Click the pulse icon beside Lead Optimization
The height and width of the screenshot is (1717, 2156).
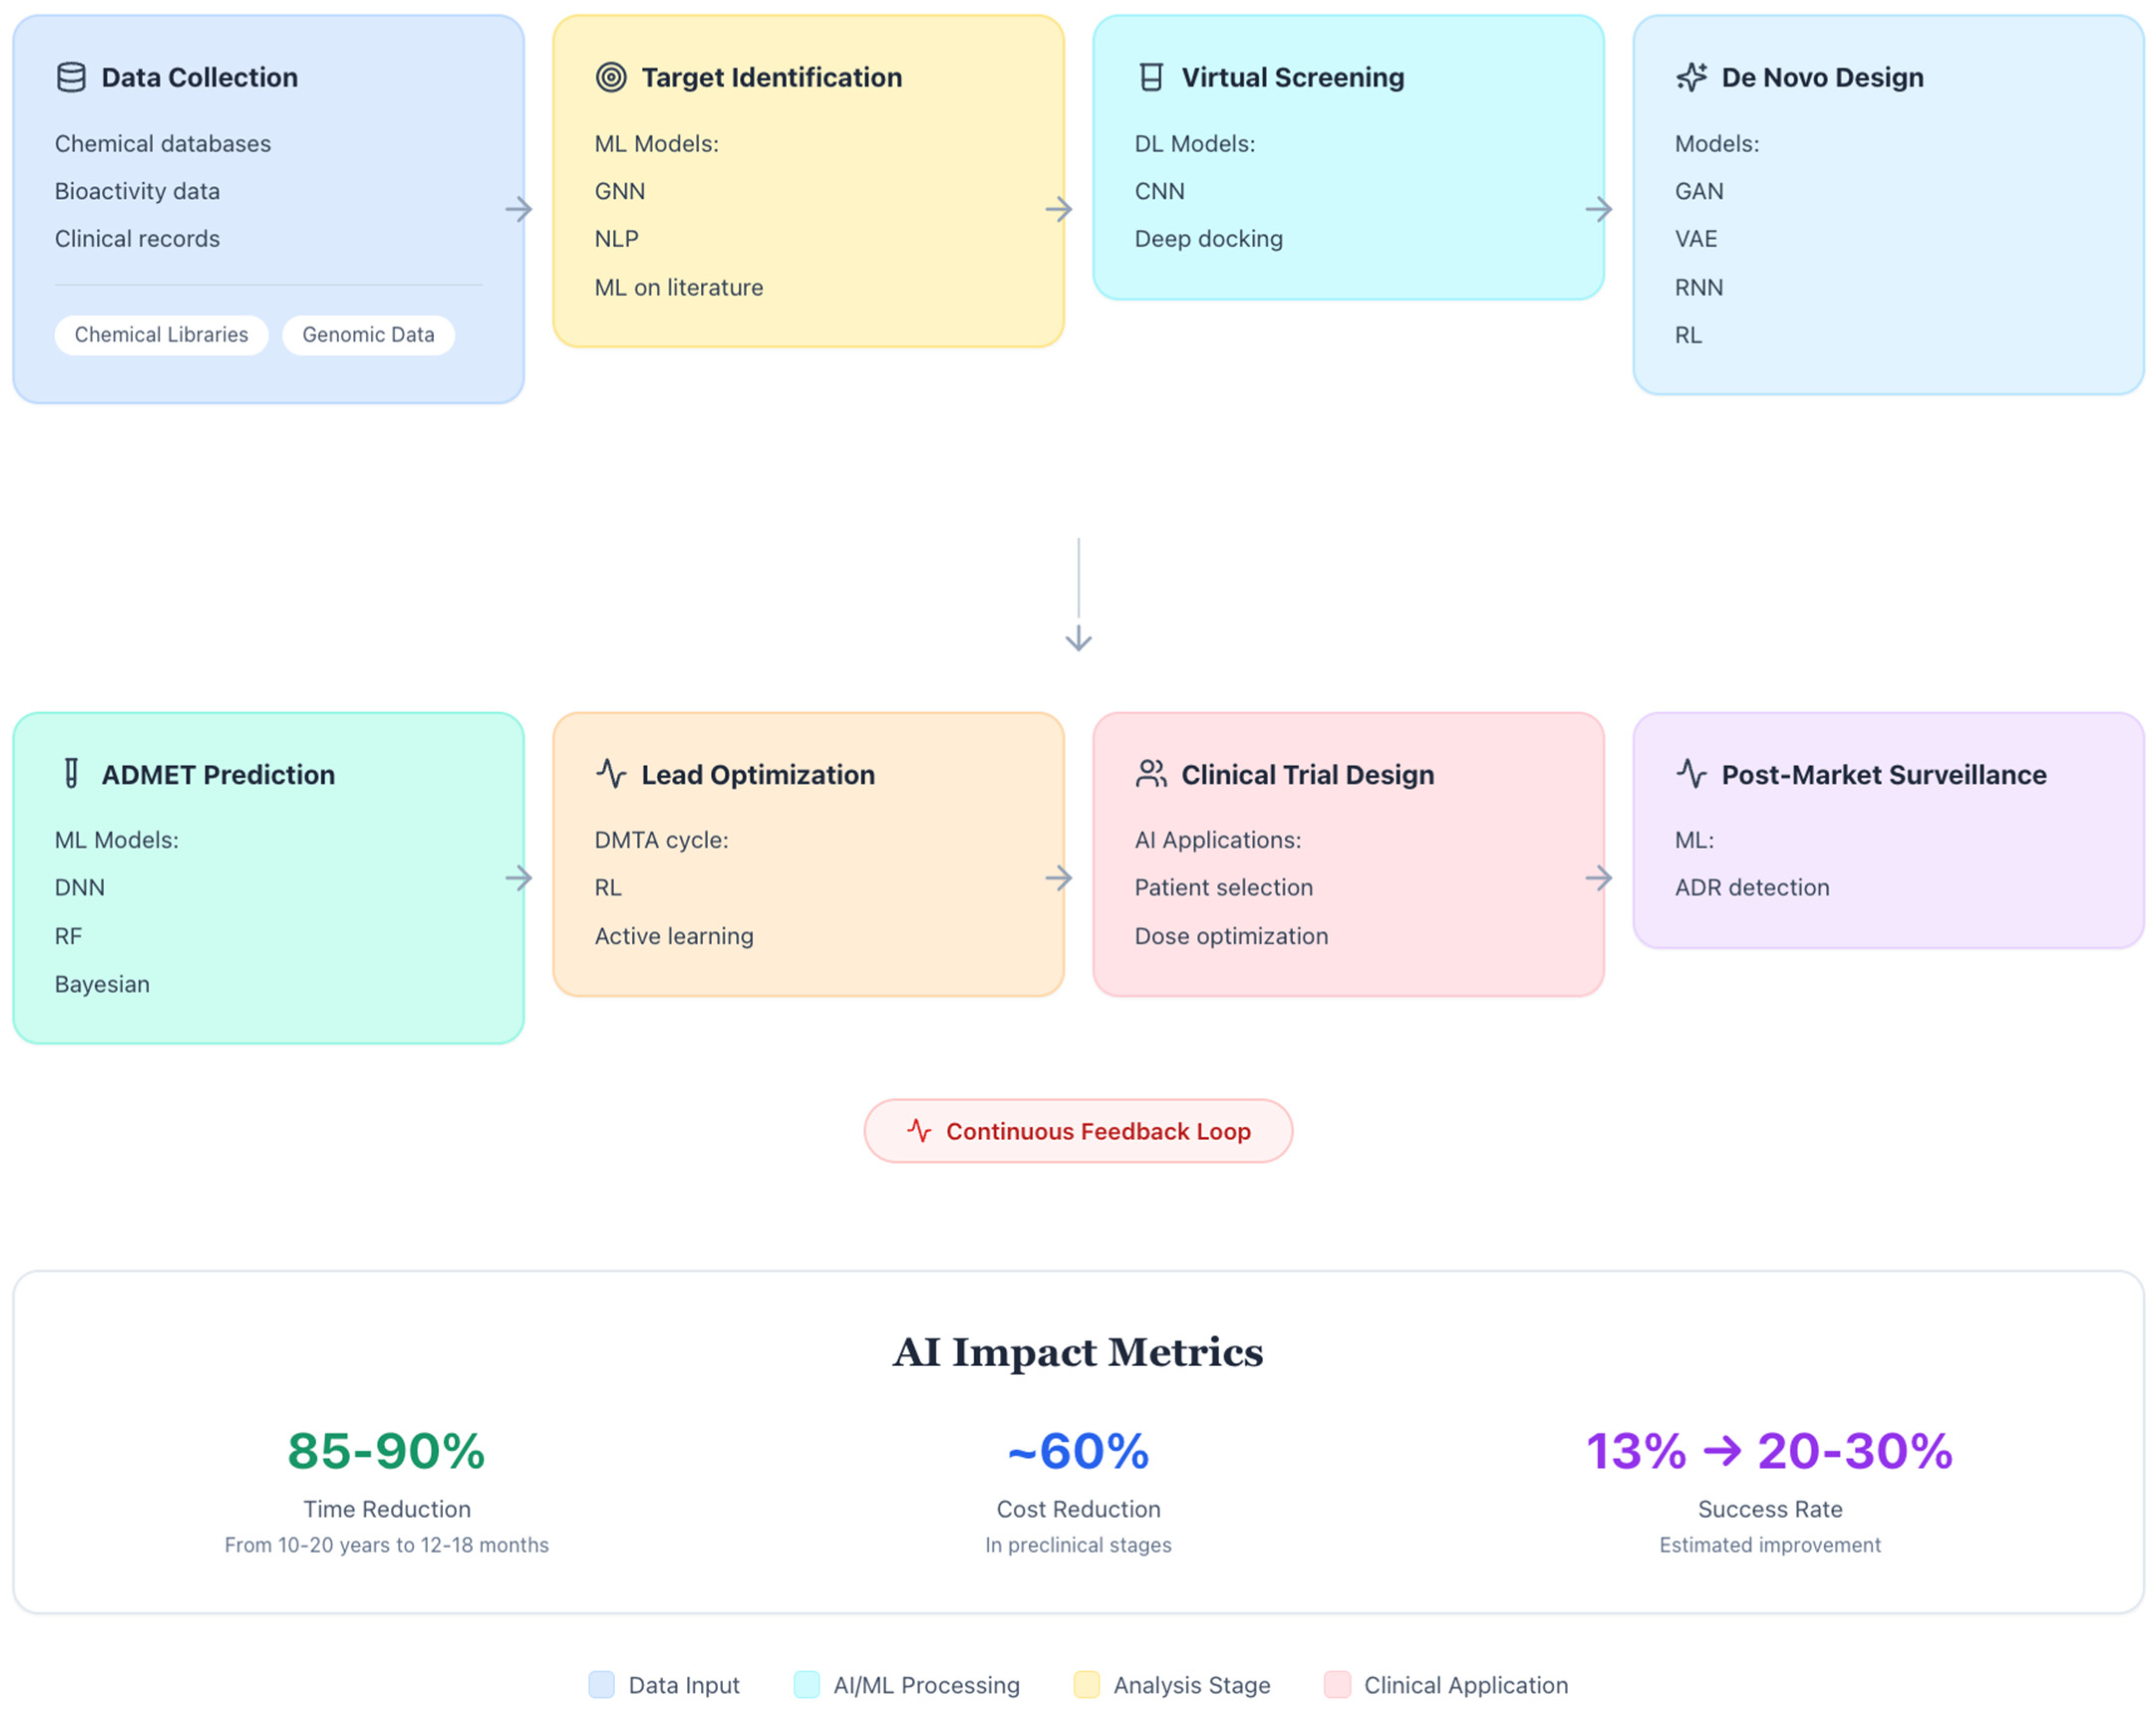(611, 774)
